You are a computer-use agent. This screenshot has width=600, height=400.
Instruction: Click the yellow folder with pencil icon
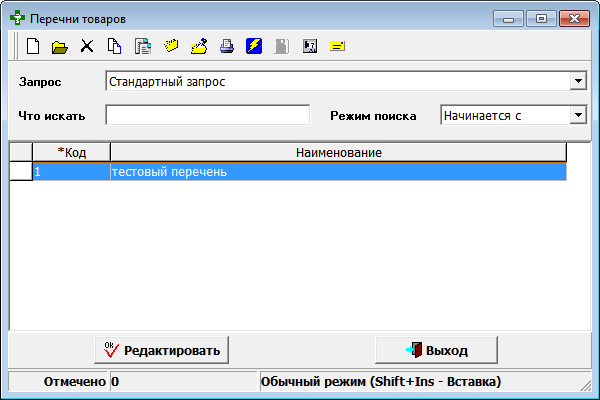[198, 46]
